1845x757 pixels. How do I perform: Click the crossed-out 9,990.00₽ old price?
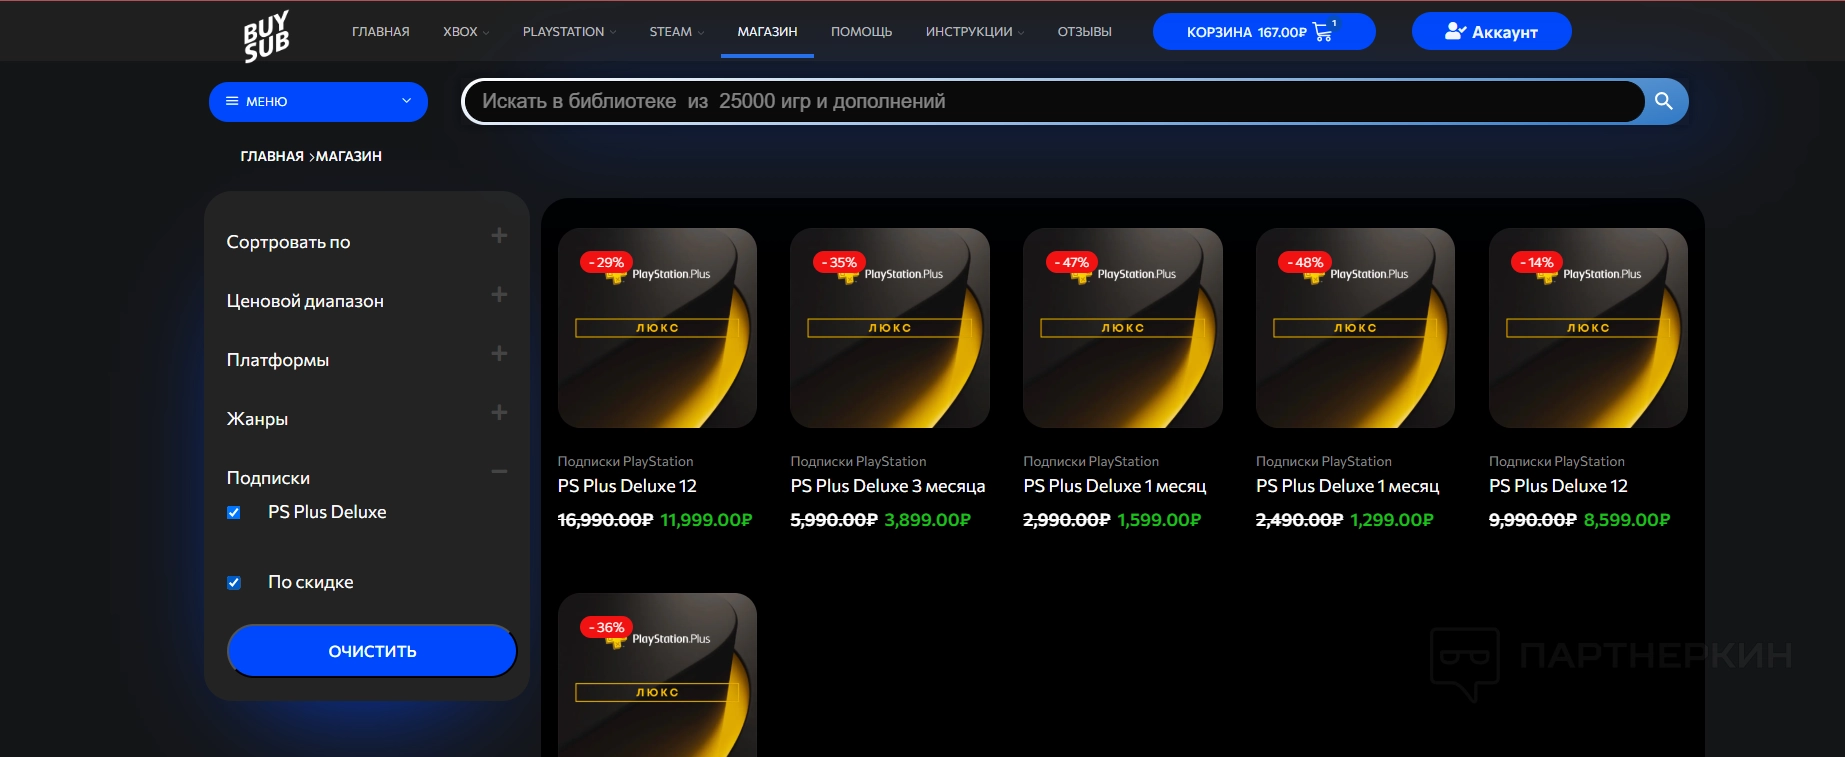[x=1533, y=520]
